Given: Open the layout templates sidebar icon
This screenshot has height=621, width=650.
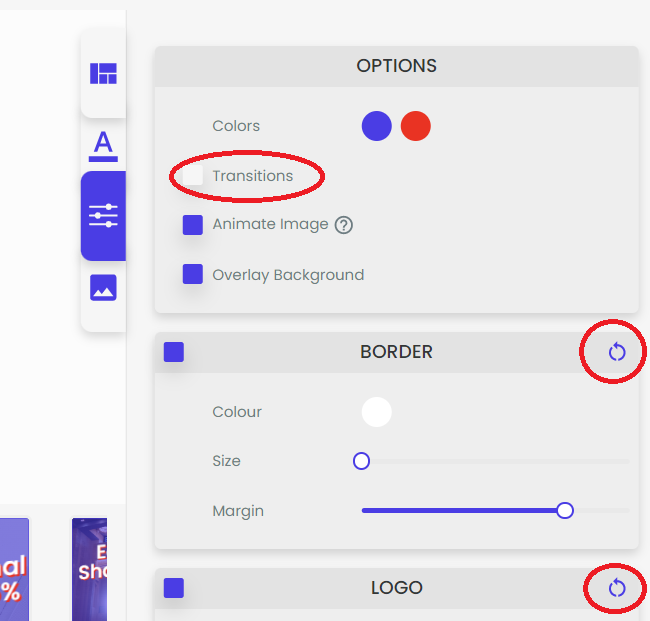Looking at the screenshot, I should coord(103,74).
